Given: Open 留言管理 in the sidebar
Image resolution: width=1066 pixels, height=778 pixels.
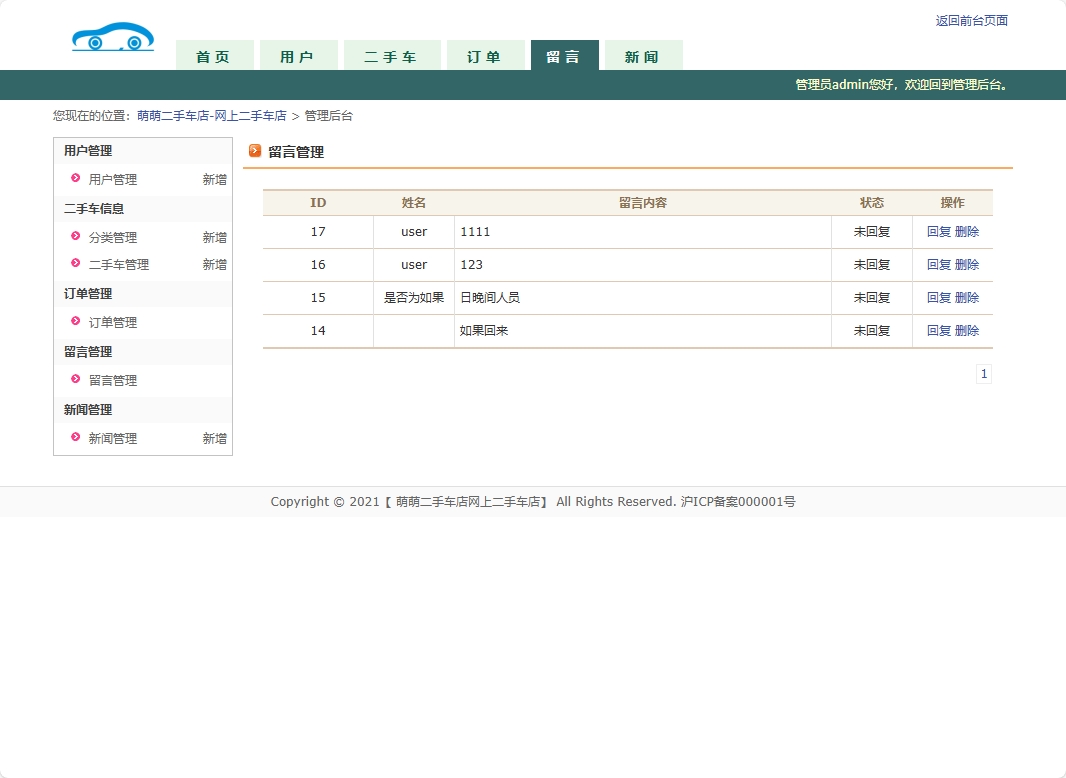Looking at the screenshot, I should click(113, 381).
